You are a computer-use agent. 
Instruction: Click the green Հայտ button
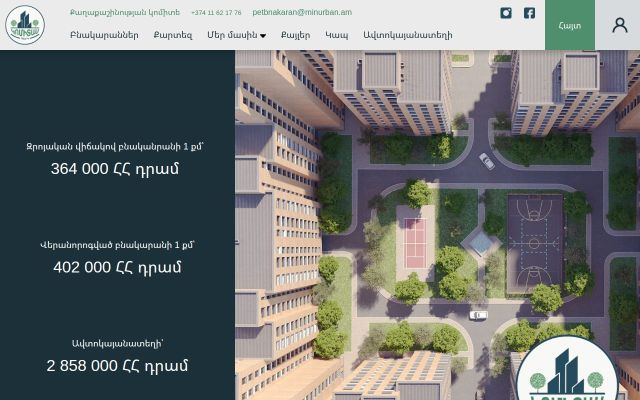point(570,25)
